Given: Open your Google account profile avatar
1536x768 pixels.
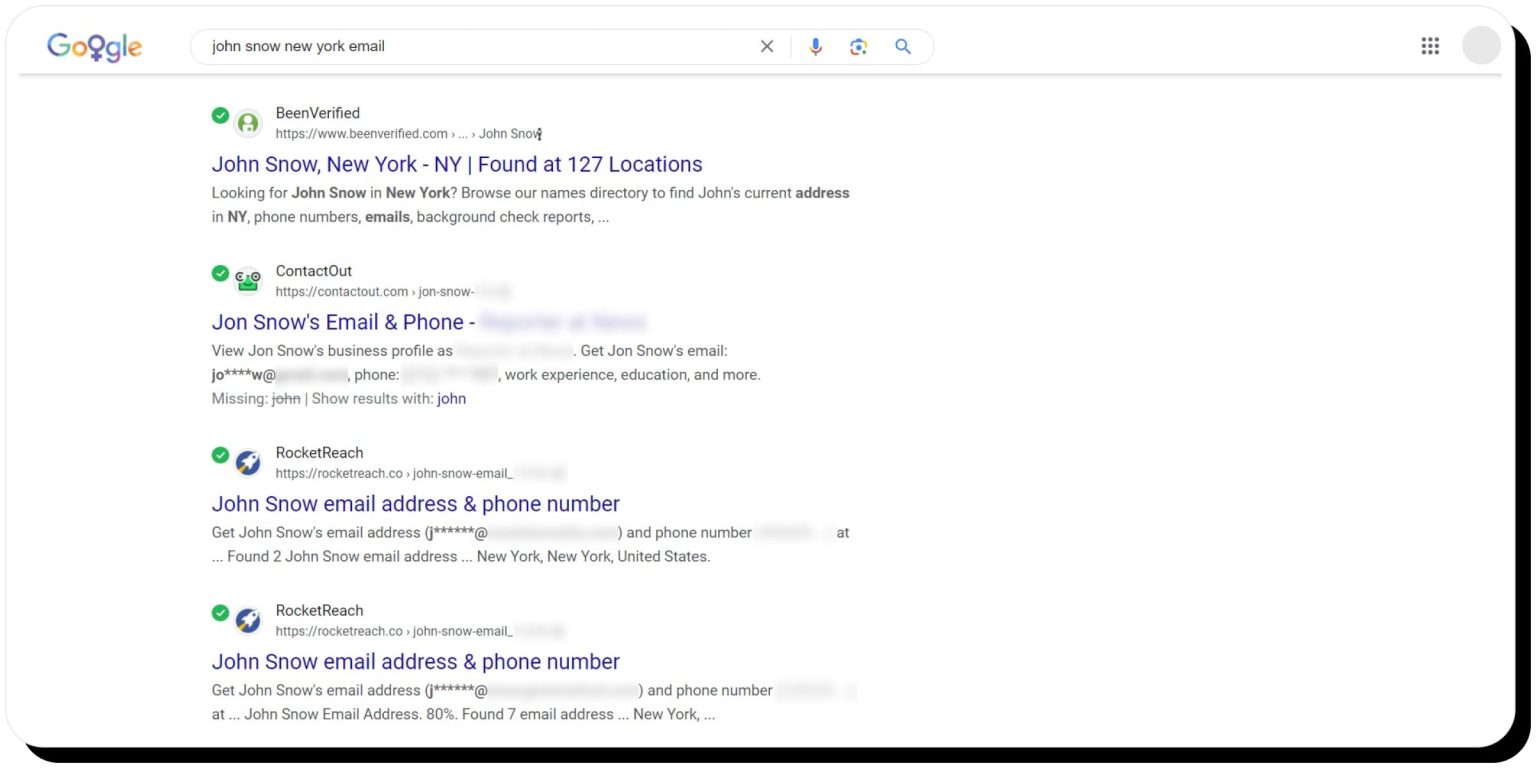Looking at the screenshot, I should point(1481,46).
